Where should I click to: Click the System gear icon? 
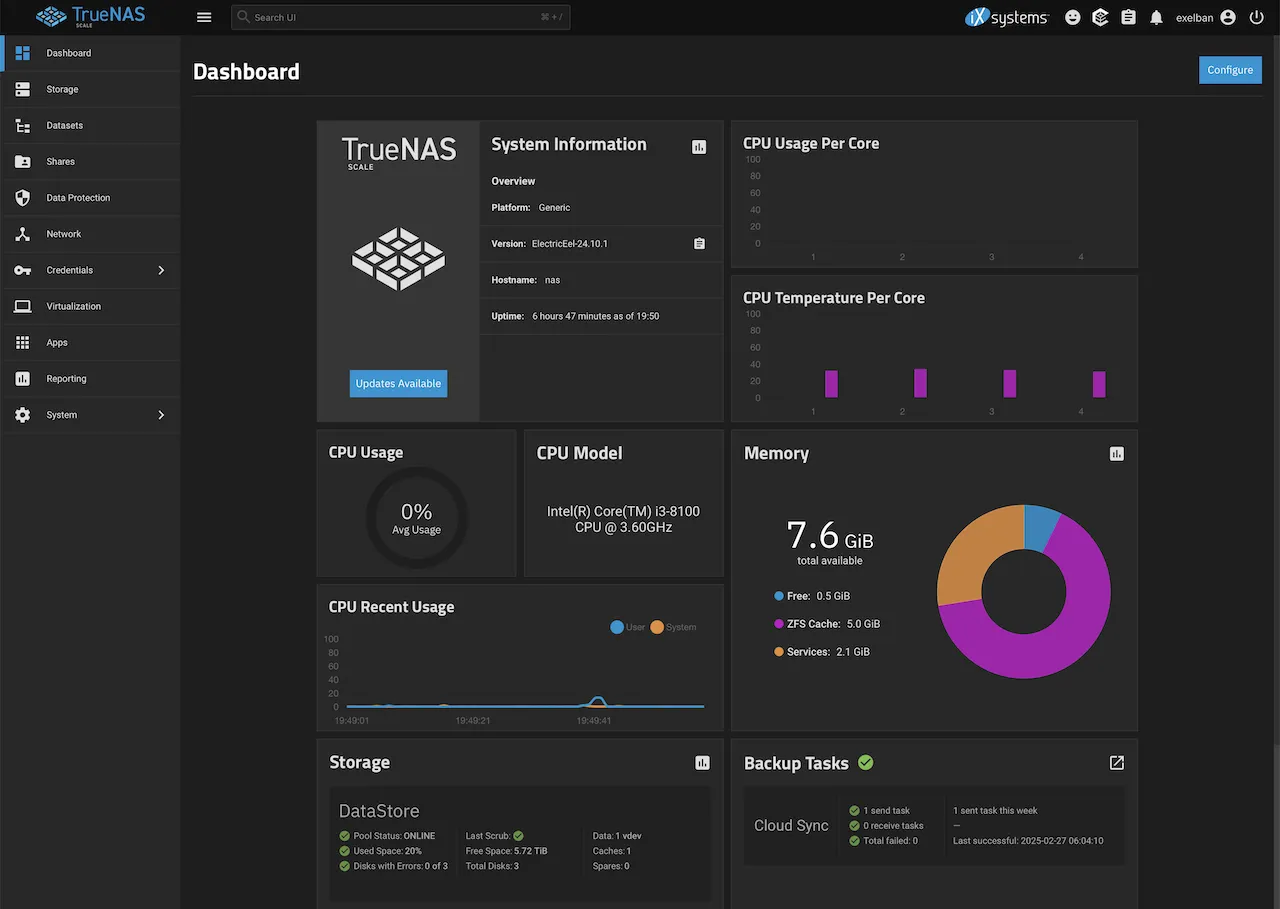[x=23, y=415]
